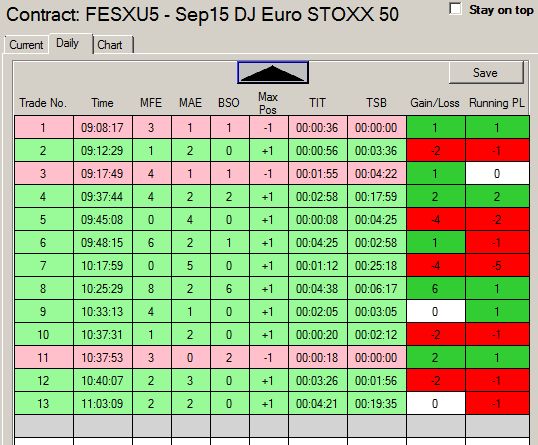Select the time cell 11:03:09
The width and height of the screenshot is (538, 445).
tap(102, 403)
